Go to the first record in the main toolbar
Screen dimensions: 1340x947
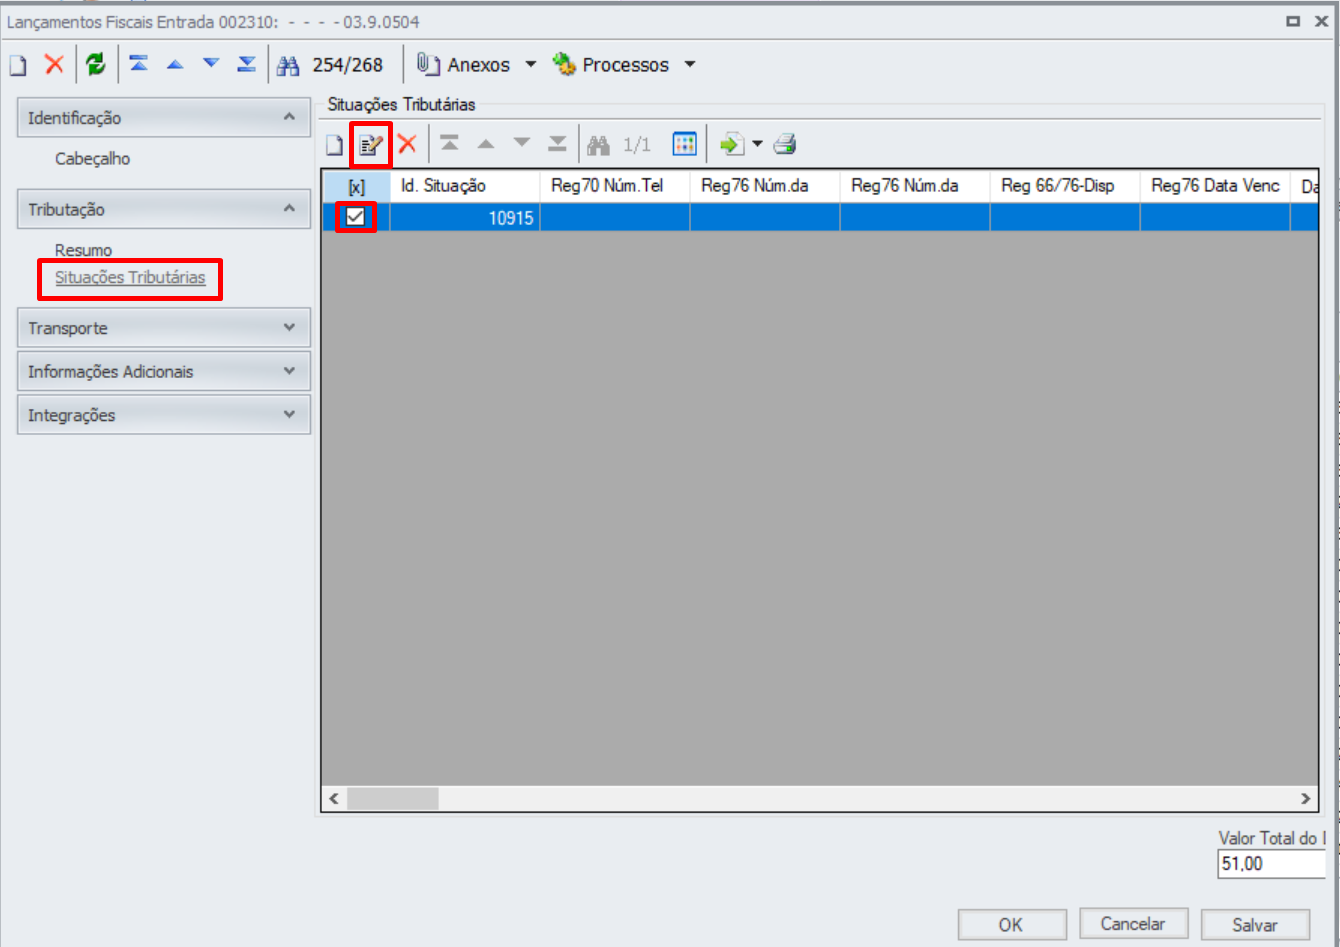click(x=139, y=64)
